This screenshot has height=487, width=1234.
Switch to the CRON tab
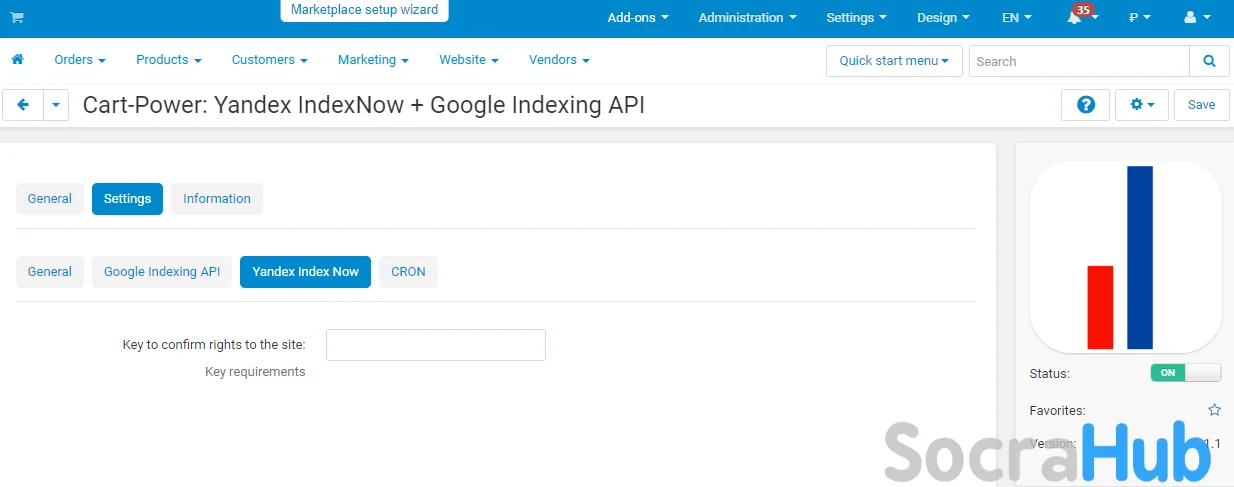(408, 272)
